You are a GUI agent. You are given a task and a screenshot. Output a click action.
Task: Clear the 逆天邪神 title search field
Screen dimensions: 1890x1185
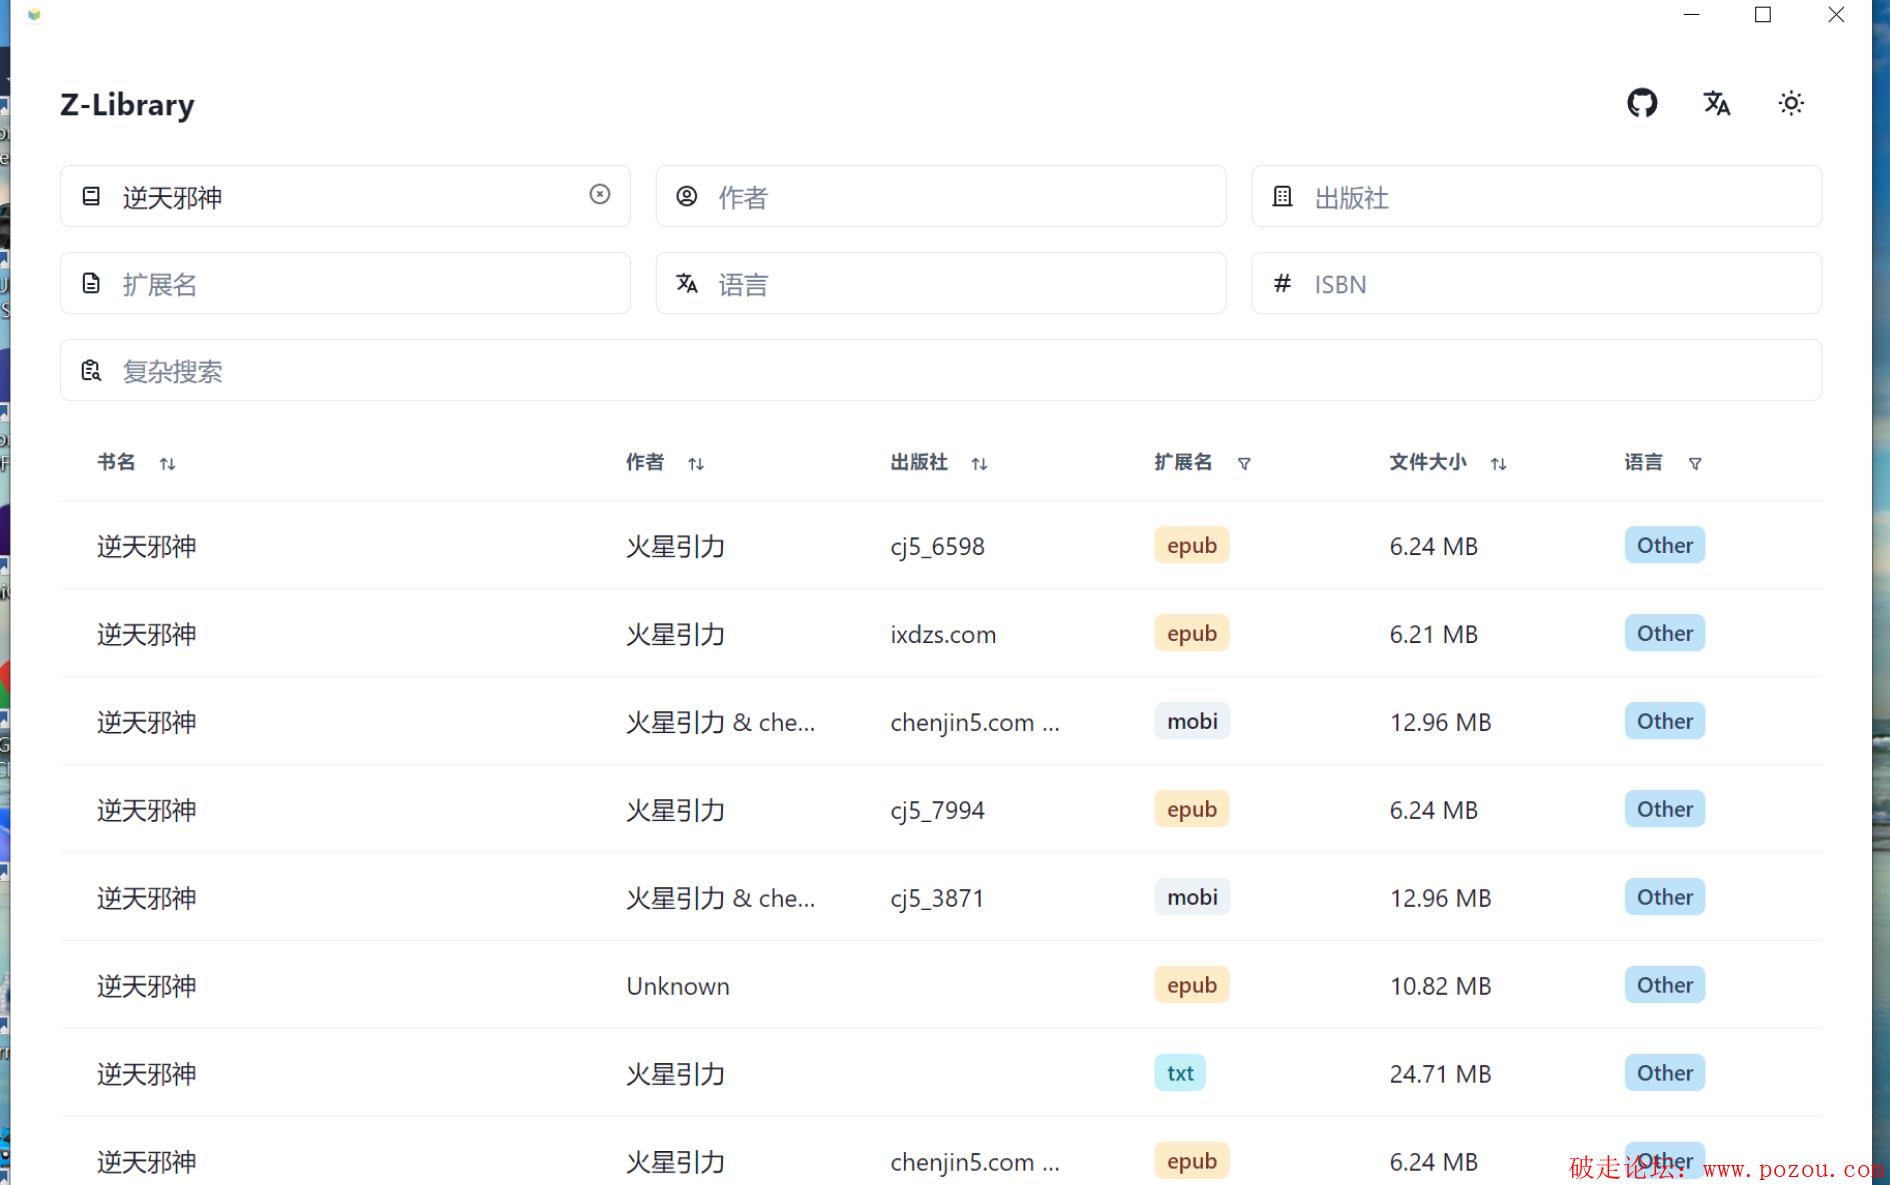click(x=599, y=194)
